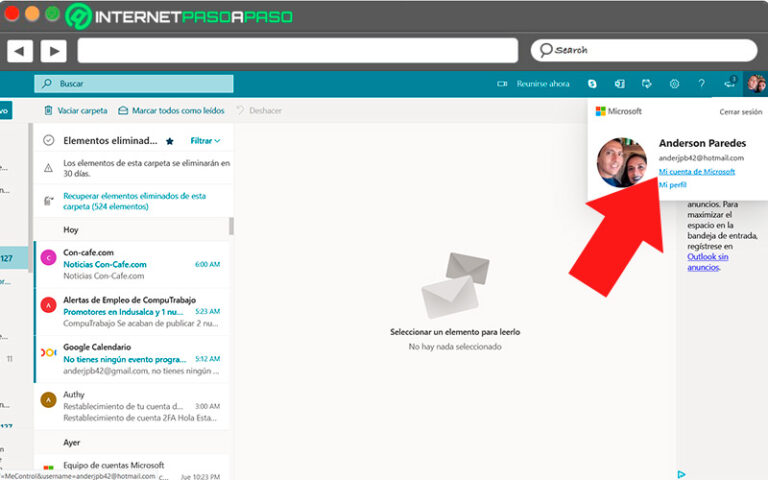Collapse the Ayer message group header
Viewport: 768px width, 480px height.
point(72,439)
